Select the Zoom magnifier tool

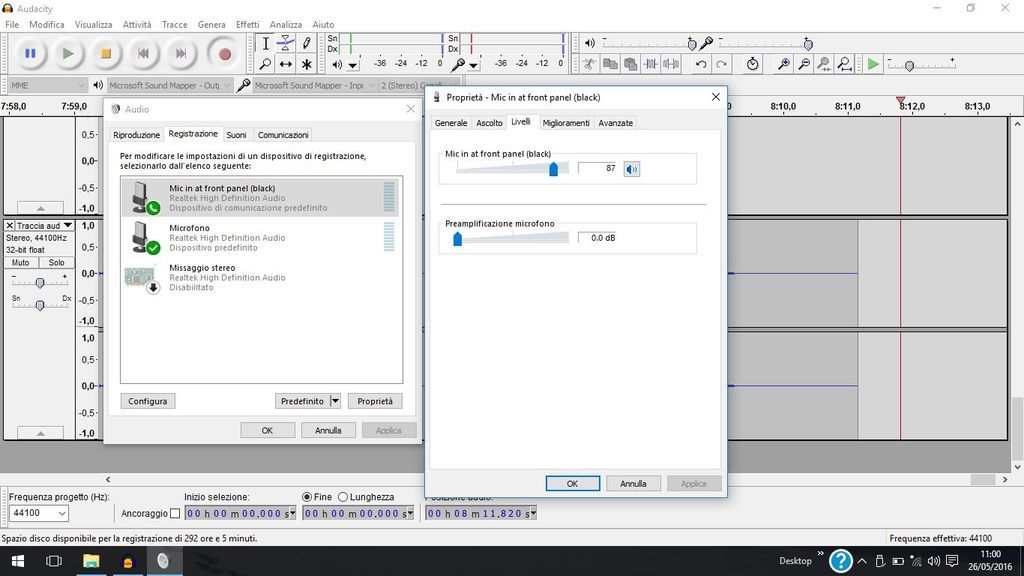coord(265,64)
